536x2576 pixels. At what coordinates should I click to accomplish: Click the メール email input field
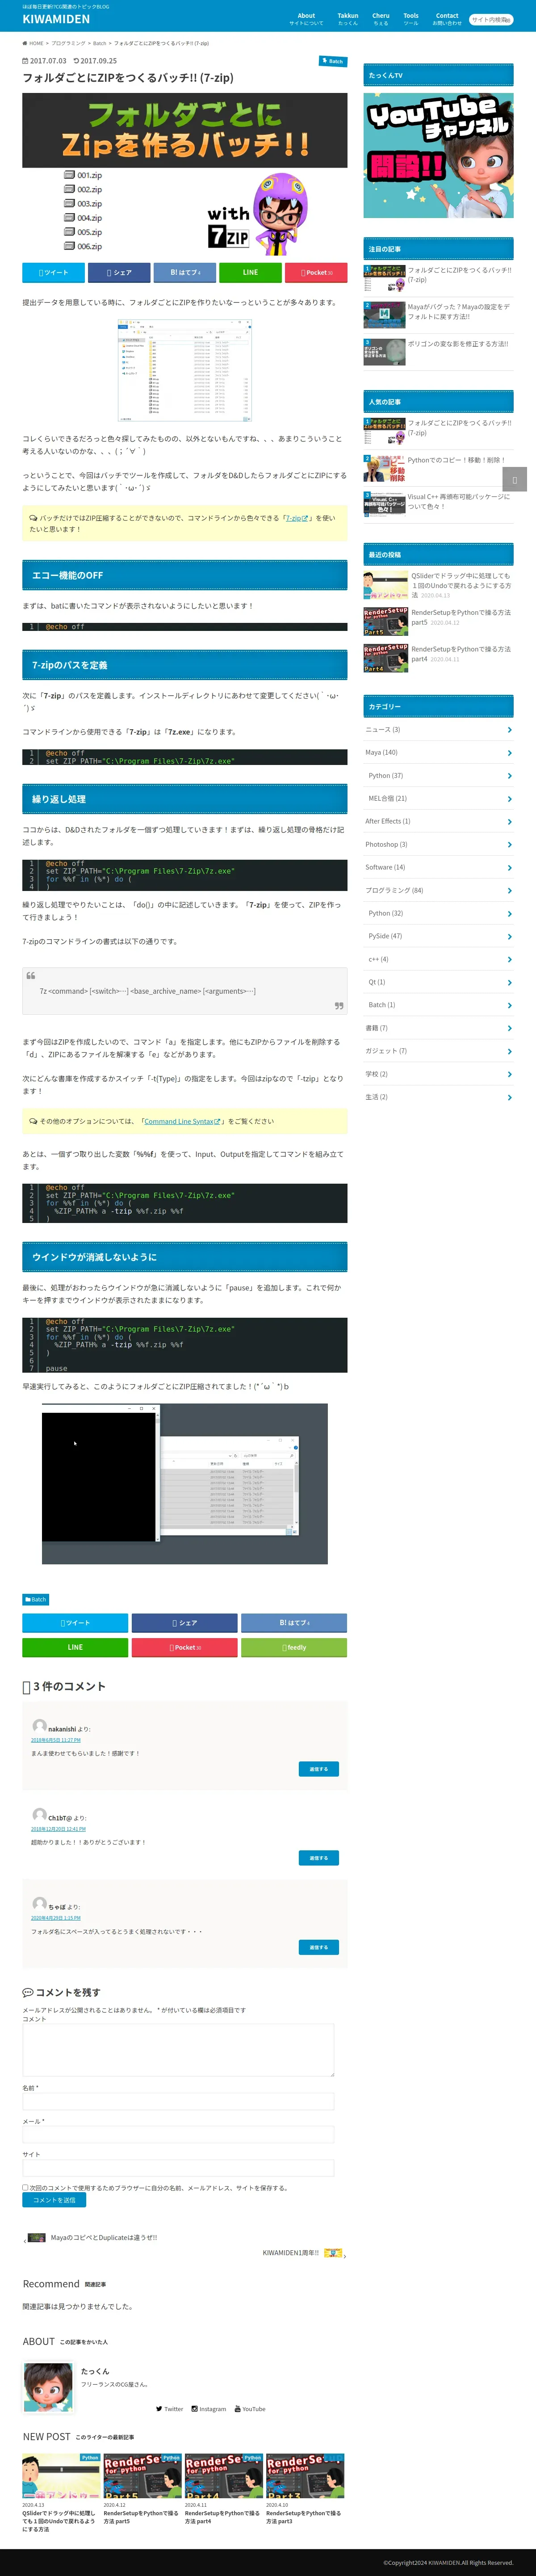(178, 2134)
